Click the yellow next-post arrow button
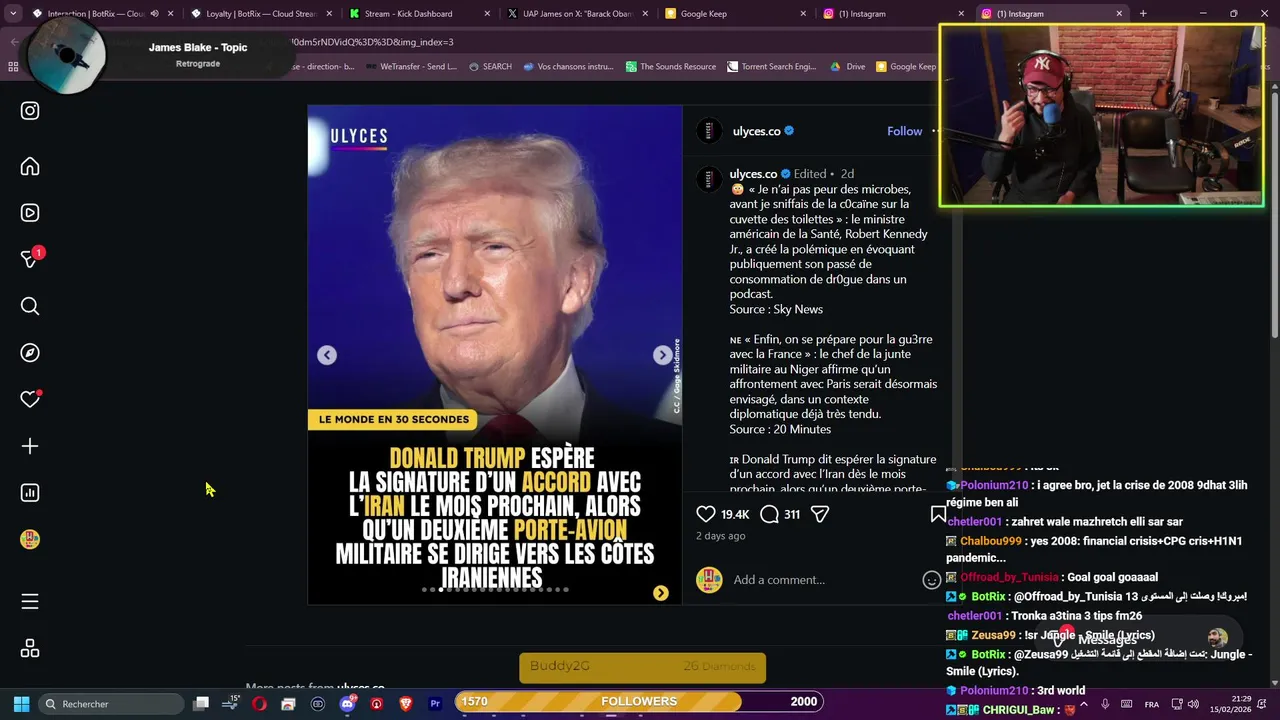The width and height of the screenshot is (1280, 720). (x=661, y=593)
